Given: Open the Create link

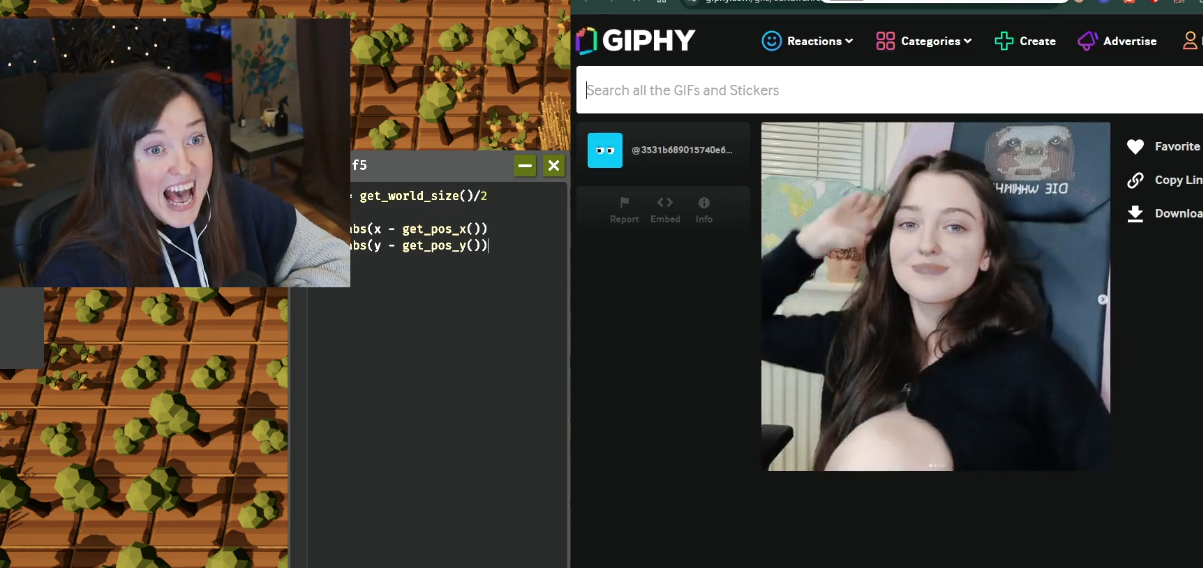Looking at the screenshot, I should click(x=1037, y=41).
